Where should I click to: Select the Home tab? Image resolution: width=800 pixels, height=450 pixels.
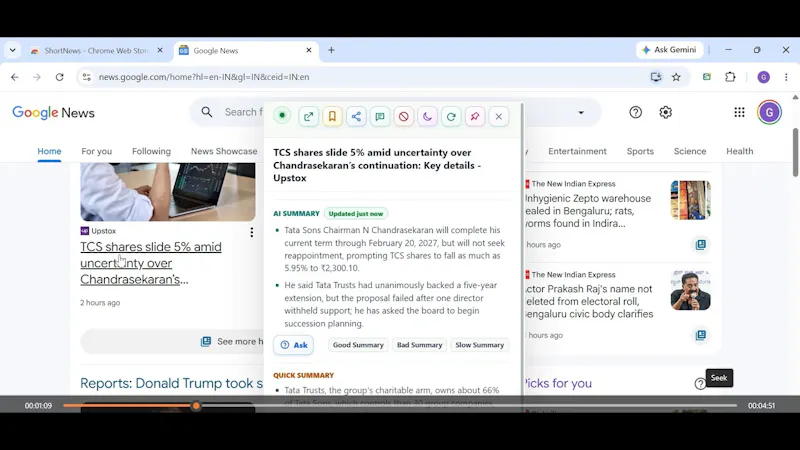coord(49,151)
